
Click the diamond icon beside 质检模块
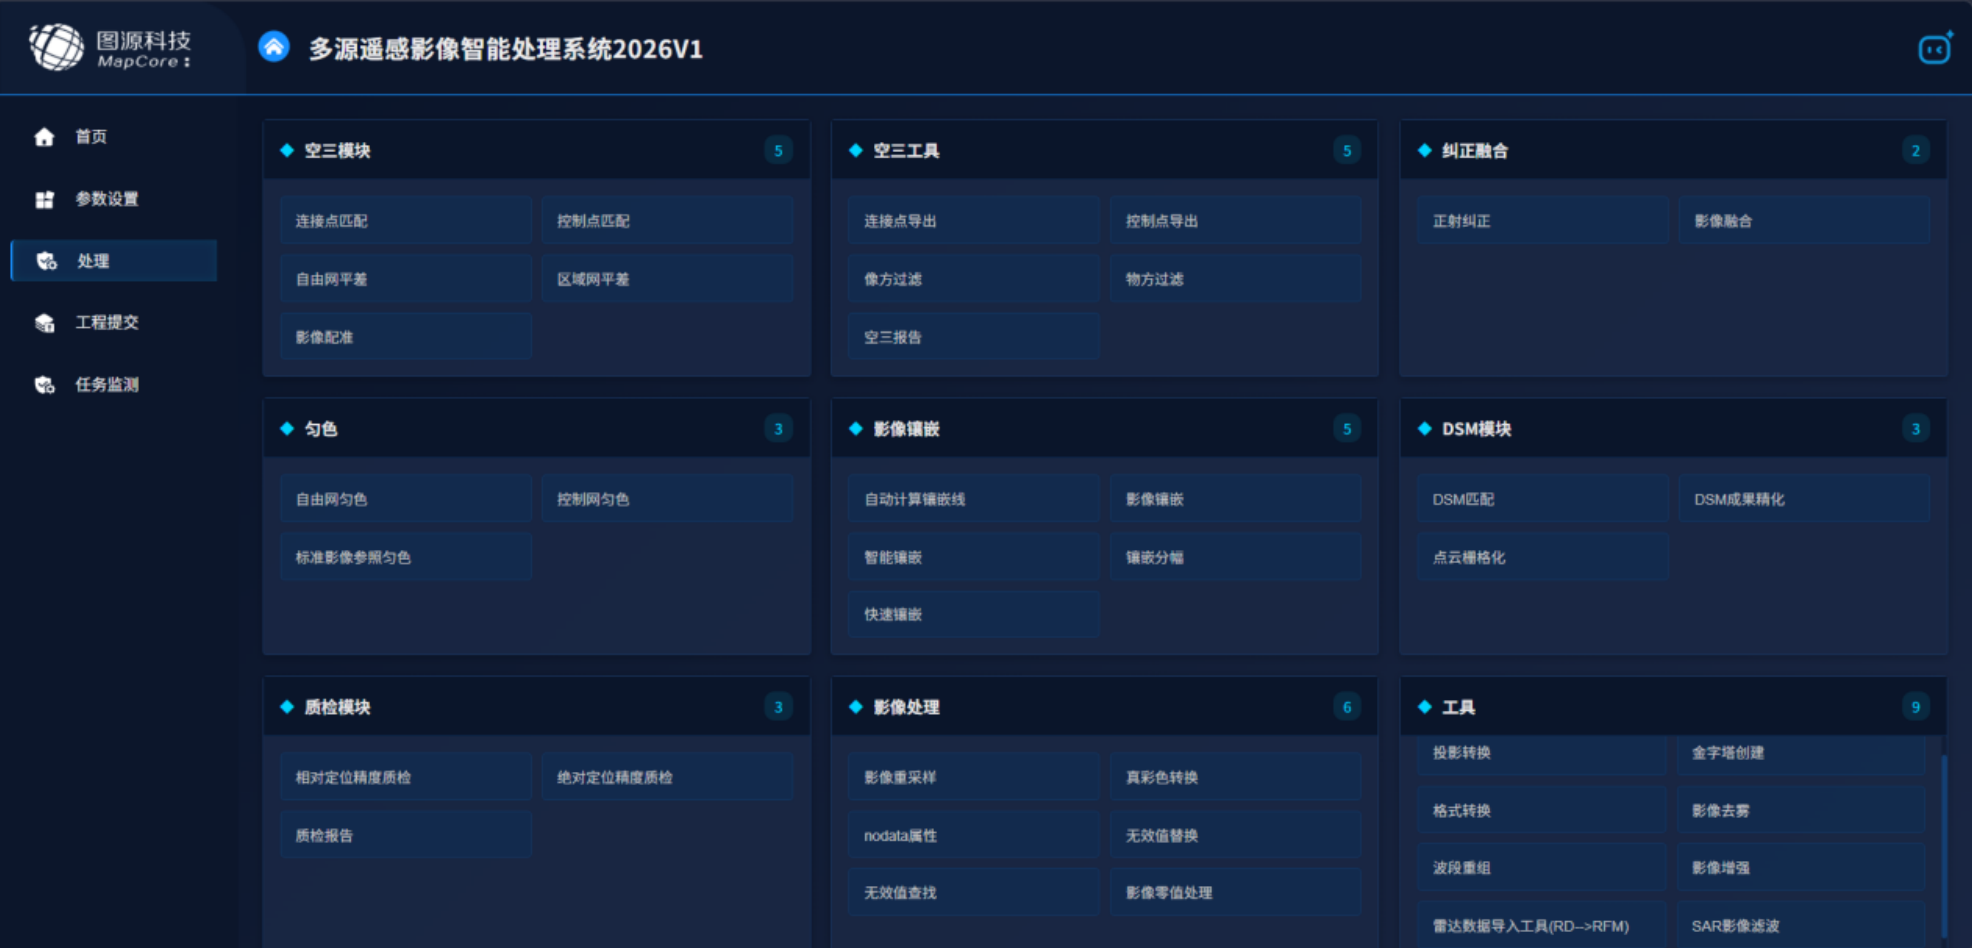(x=287, y=706)
